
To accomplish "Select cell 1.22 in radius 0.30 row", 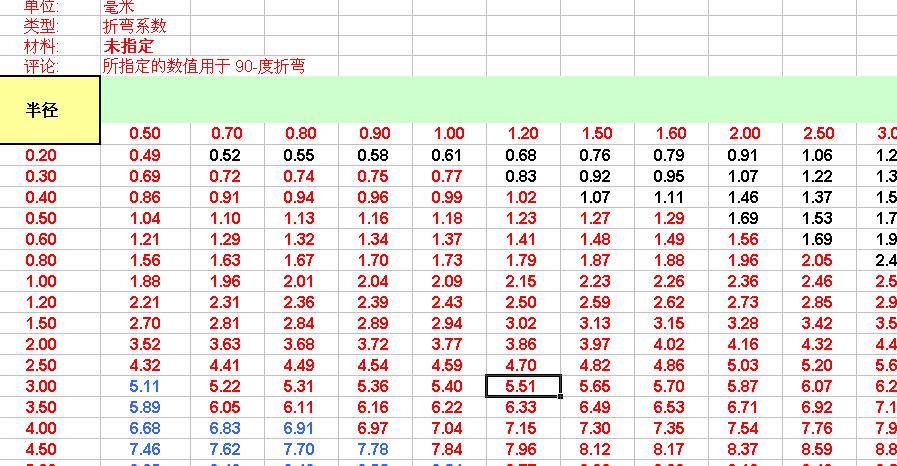I will click(x=817, y=176).
